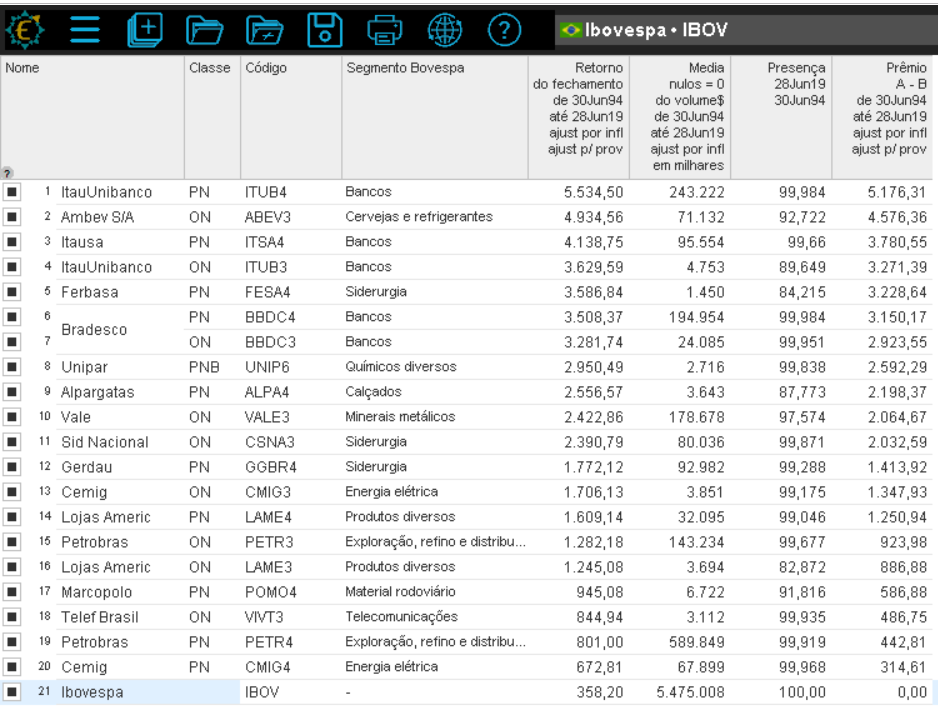938x711 pixels.
Task: Click the Economatica logo icon
Action: (22, 28)
